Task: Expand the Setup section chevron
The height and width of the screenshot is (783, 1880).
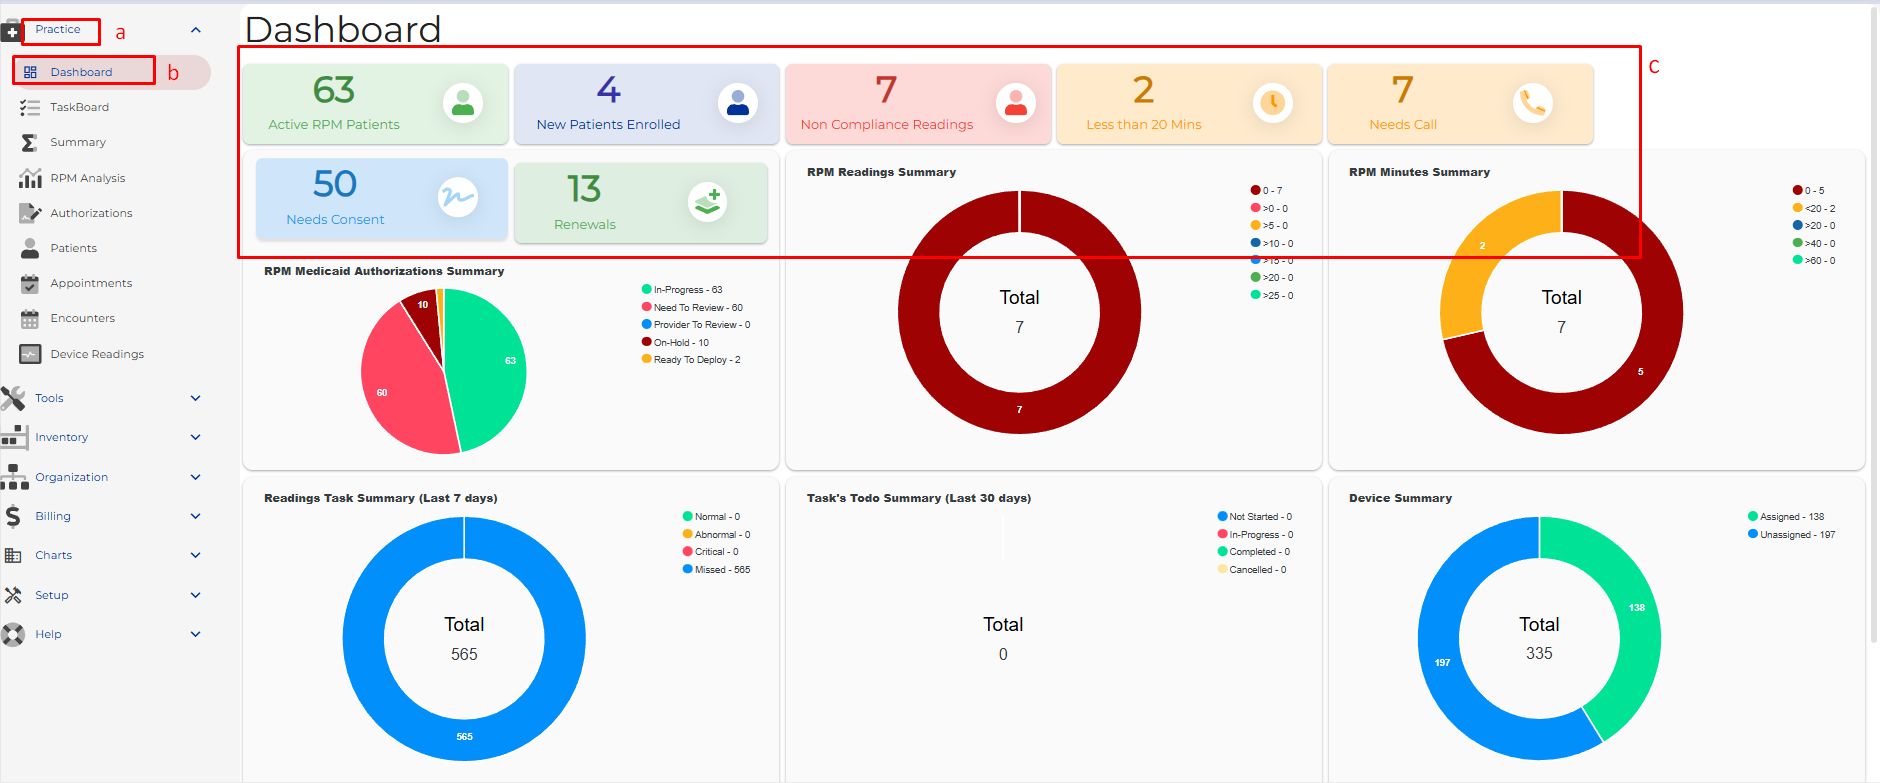Action: (x=196, y=595)
